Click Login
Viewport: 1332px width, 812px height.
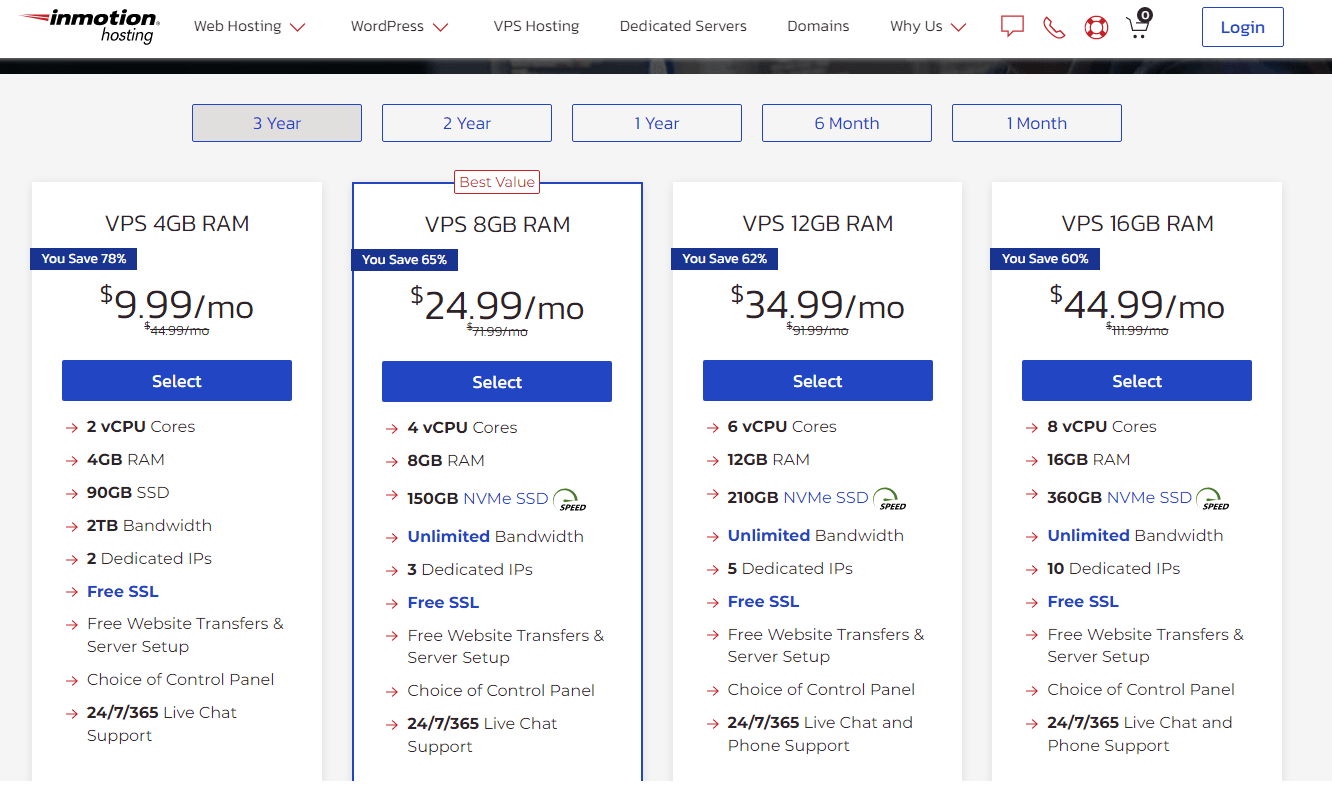[1242, 27]
